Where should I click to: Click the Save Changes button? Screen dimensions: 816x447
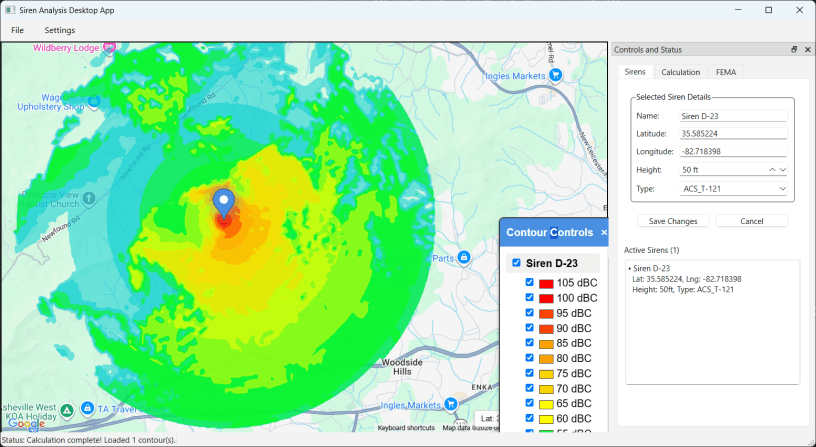coord(673,221)
